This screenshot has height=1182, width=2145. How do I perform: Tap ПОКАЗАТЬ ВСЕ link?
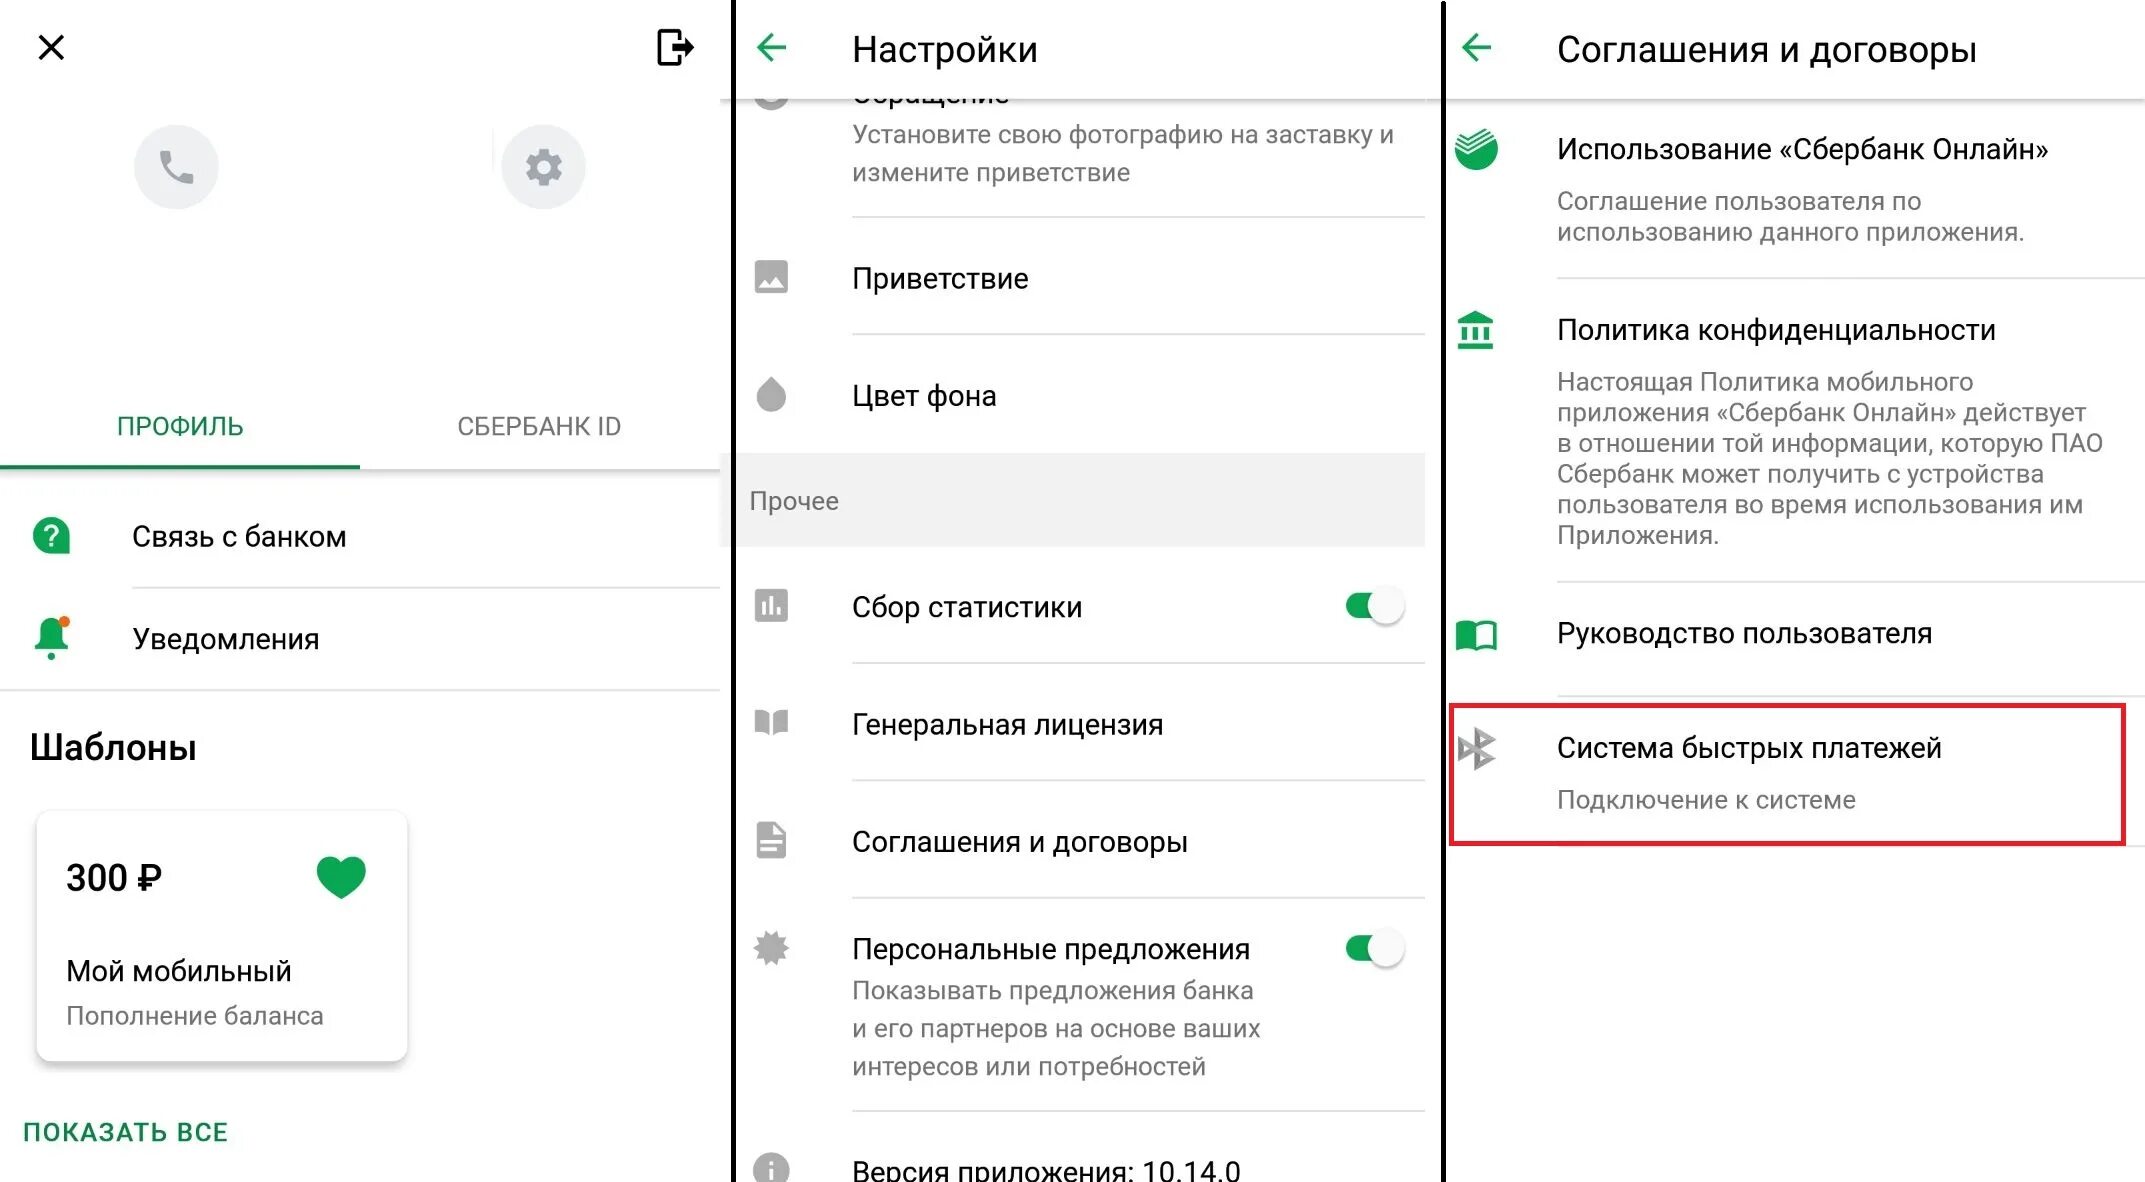coord(126,1132)
